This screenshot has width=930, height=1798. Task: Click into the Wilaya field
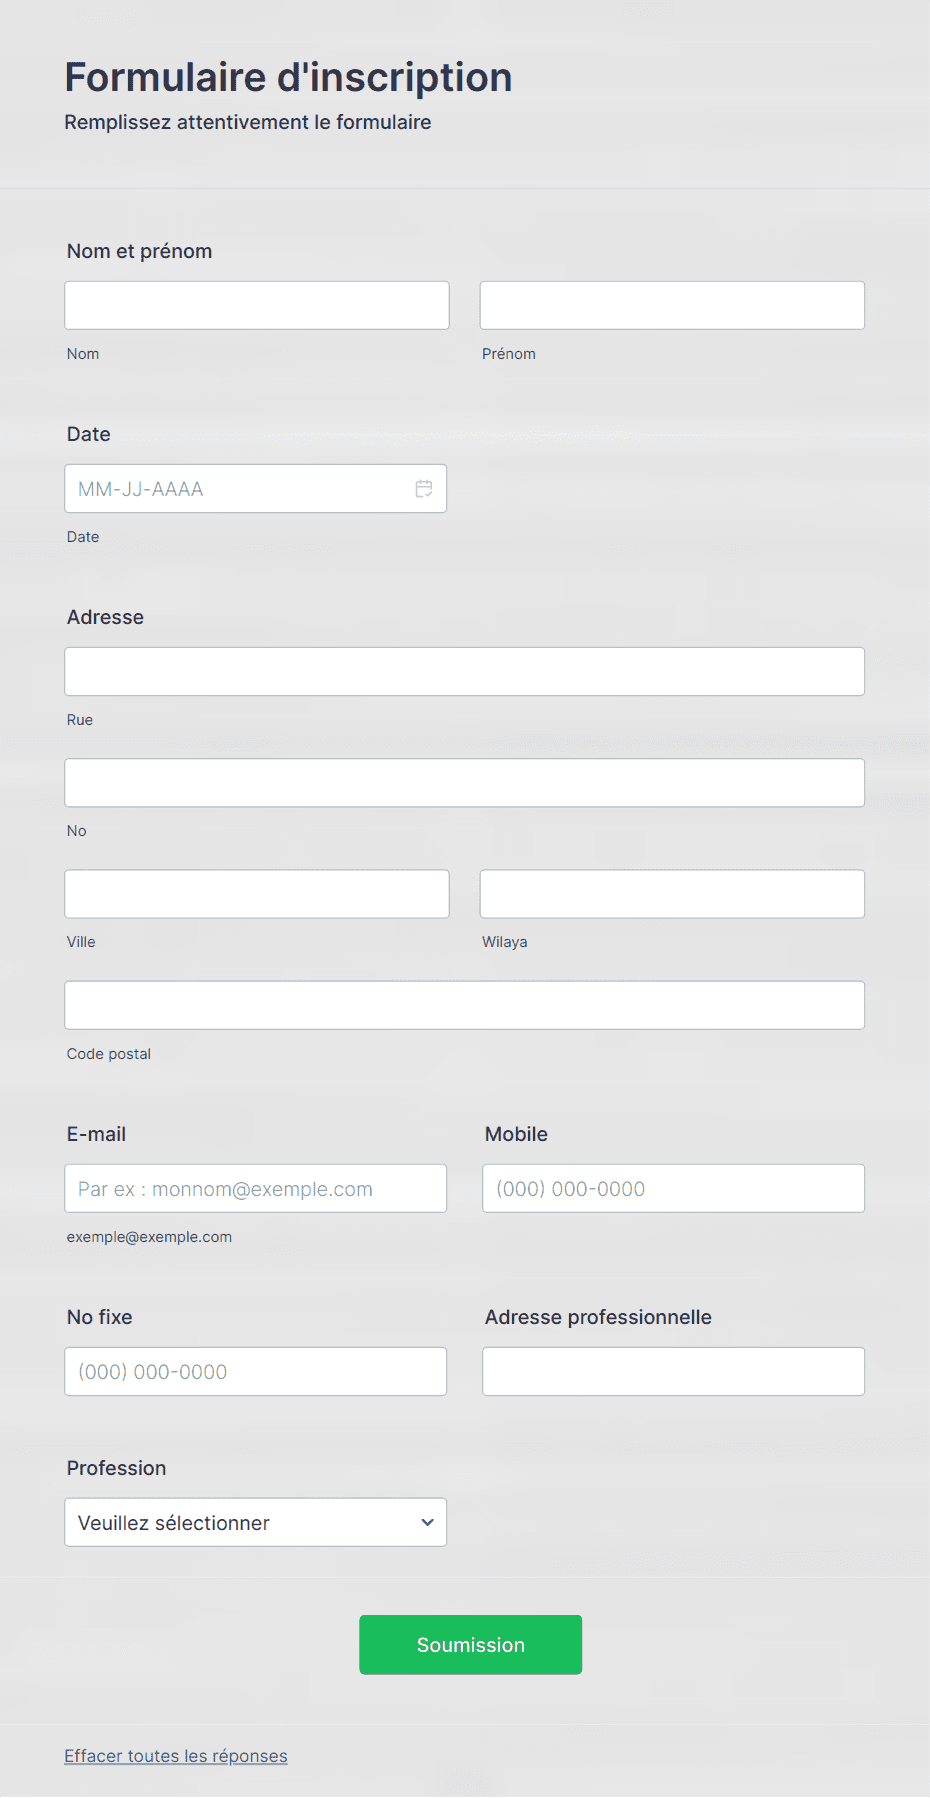point(672,894)
